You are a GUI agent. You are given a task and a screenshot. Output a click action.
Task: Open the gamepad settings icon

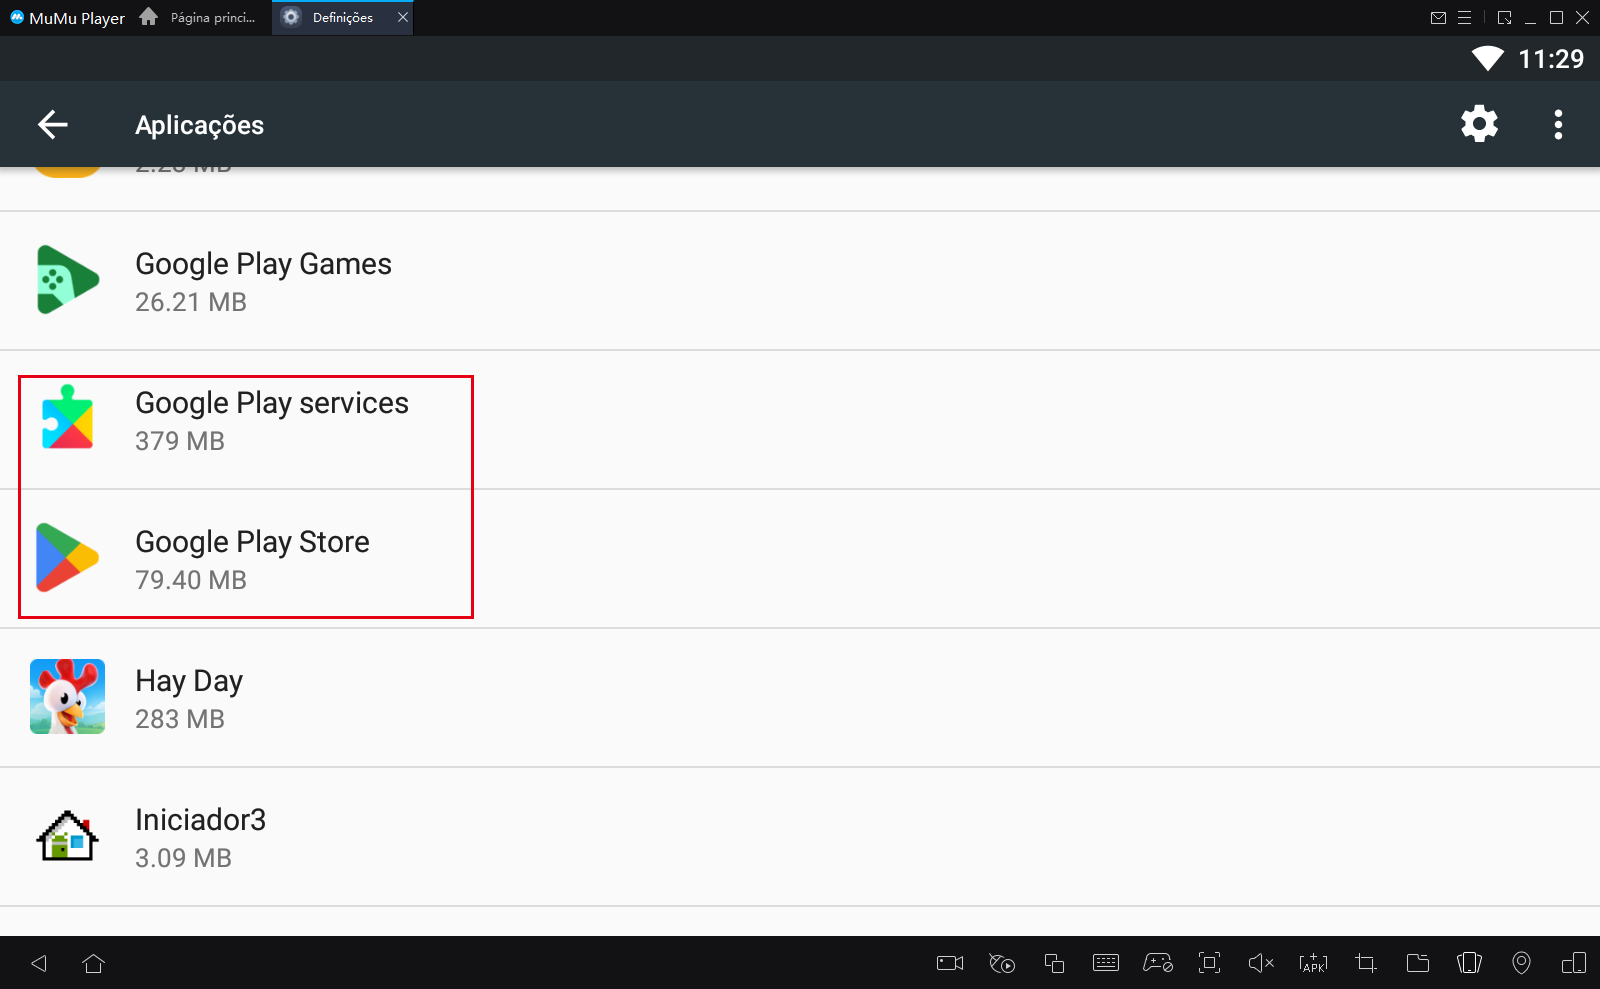click(1158, 963)
